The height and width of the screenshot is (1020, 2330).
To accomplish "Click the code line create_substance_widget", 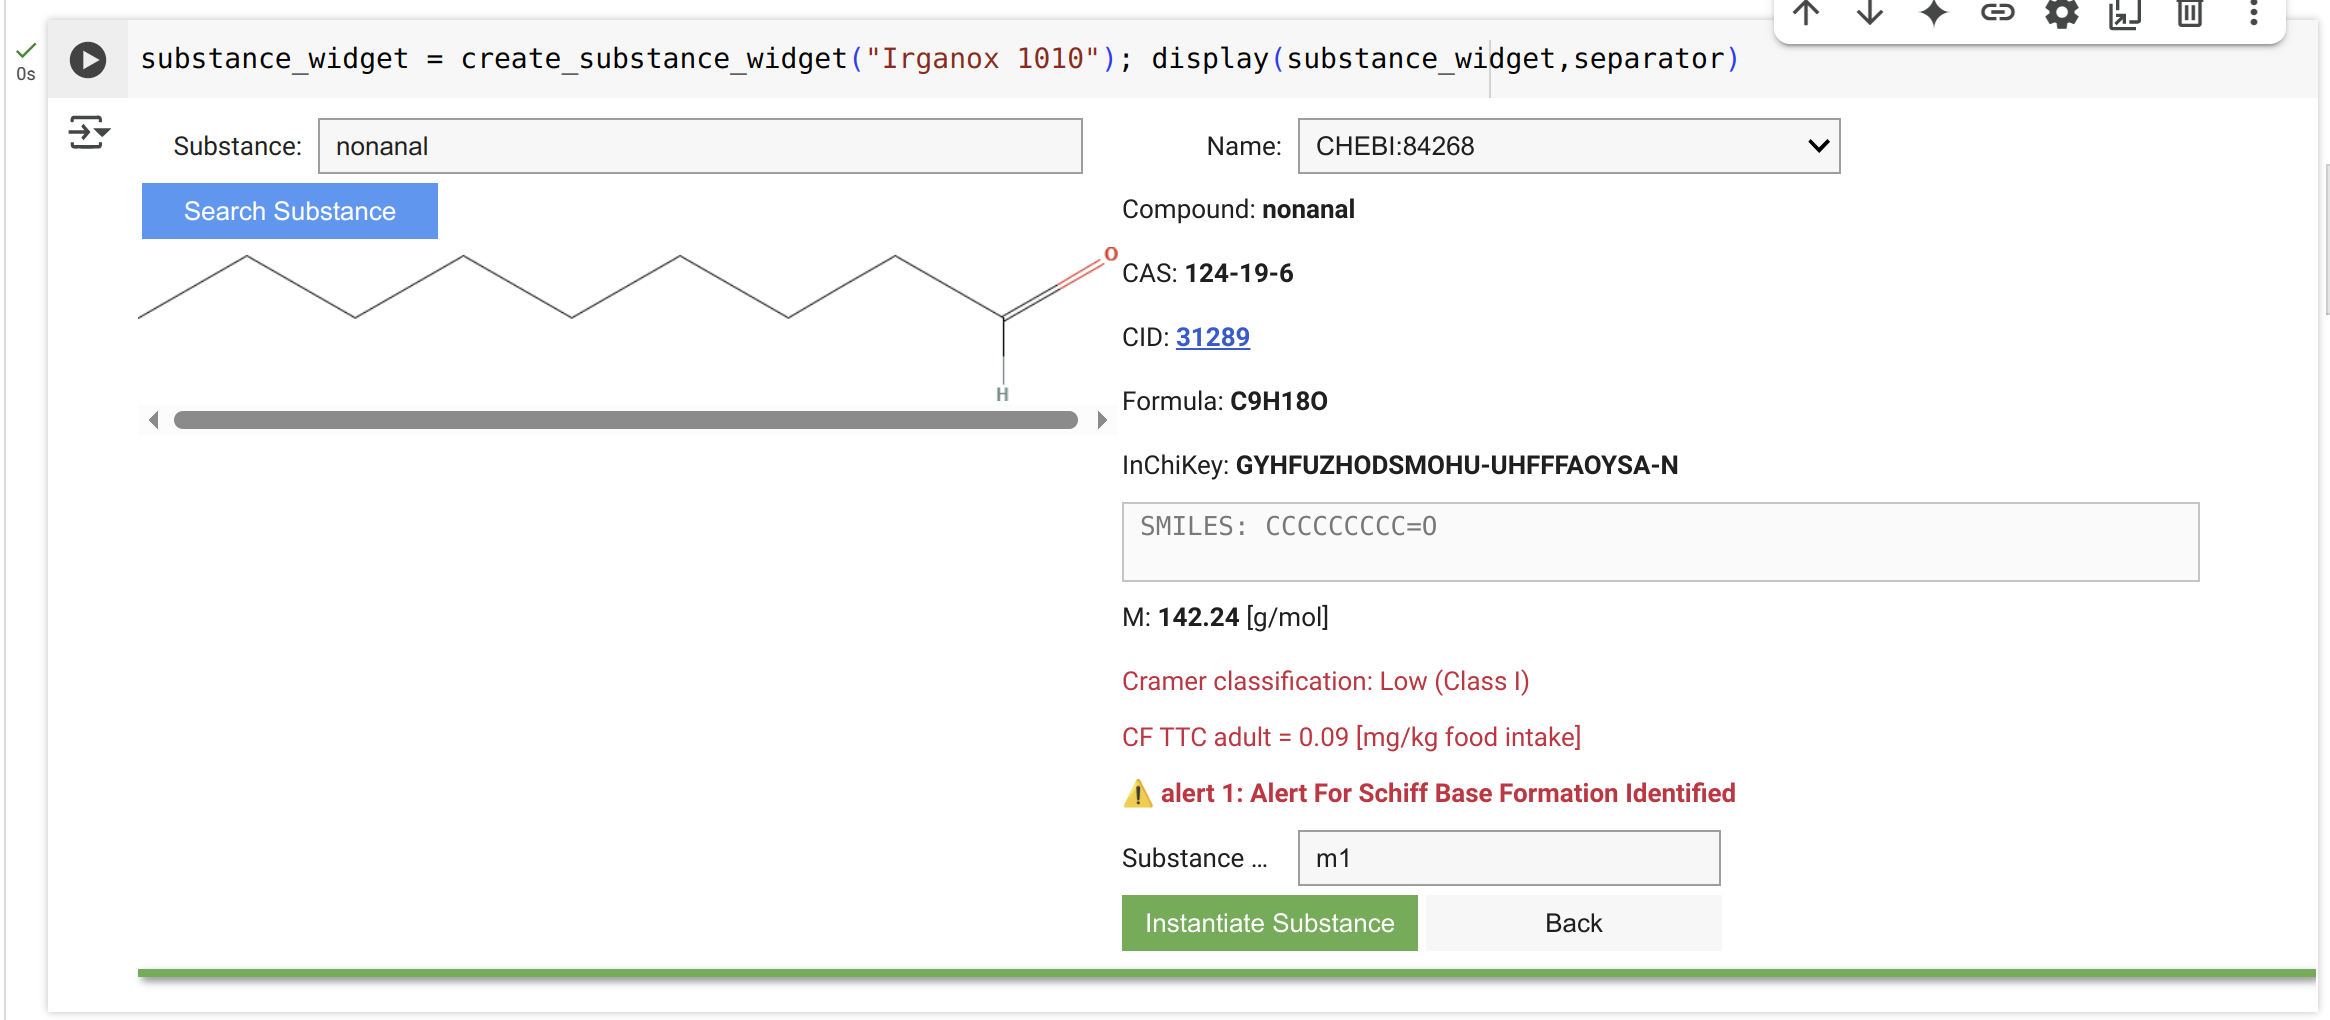I will click(x=939, y=59).
